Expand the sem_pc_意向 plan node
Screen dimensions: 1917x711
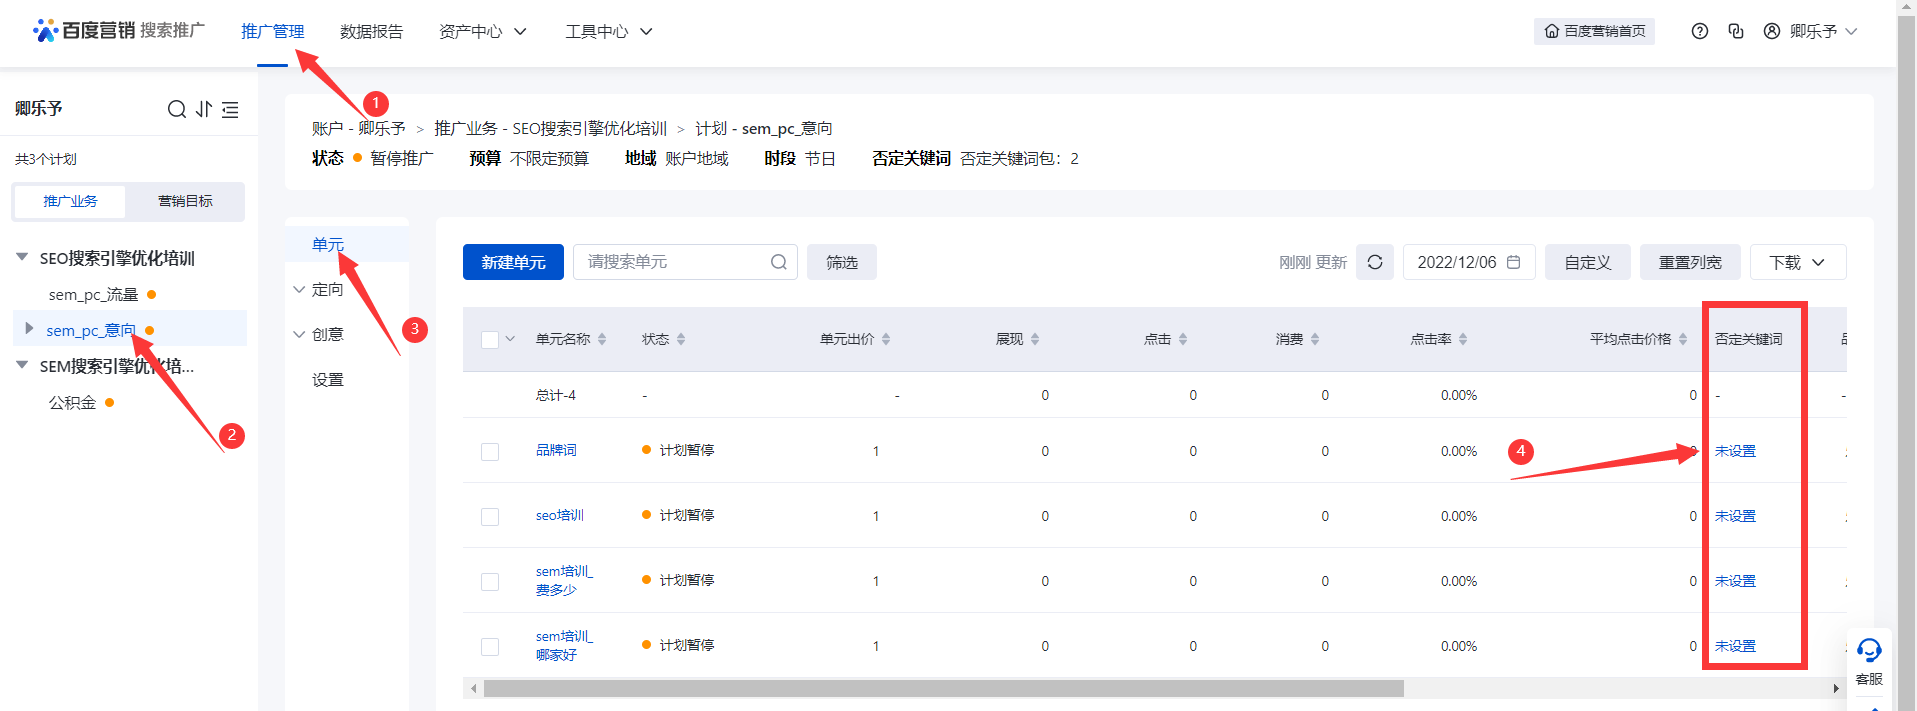pos(29,328)
